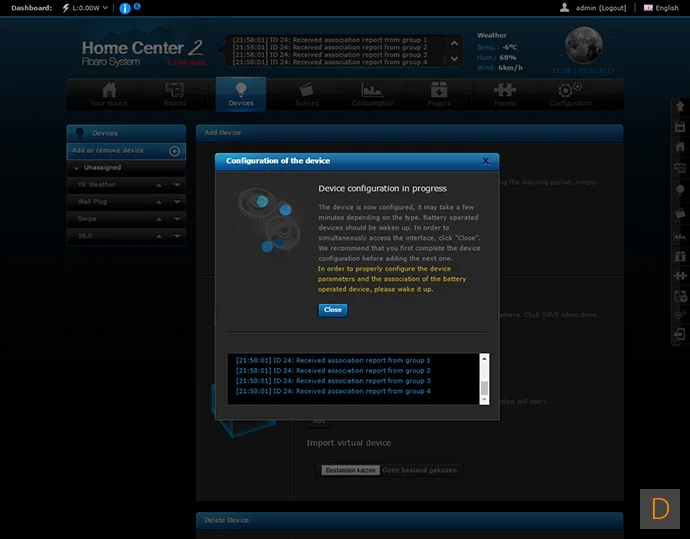Move Swipe up

pos(159,220)
